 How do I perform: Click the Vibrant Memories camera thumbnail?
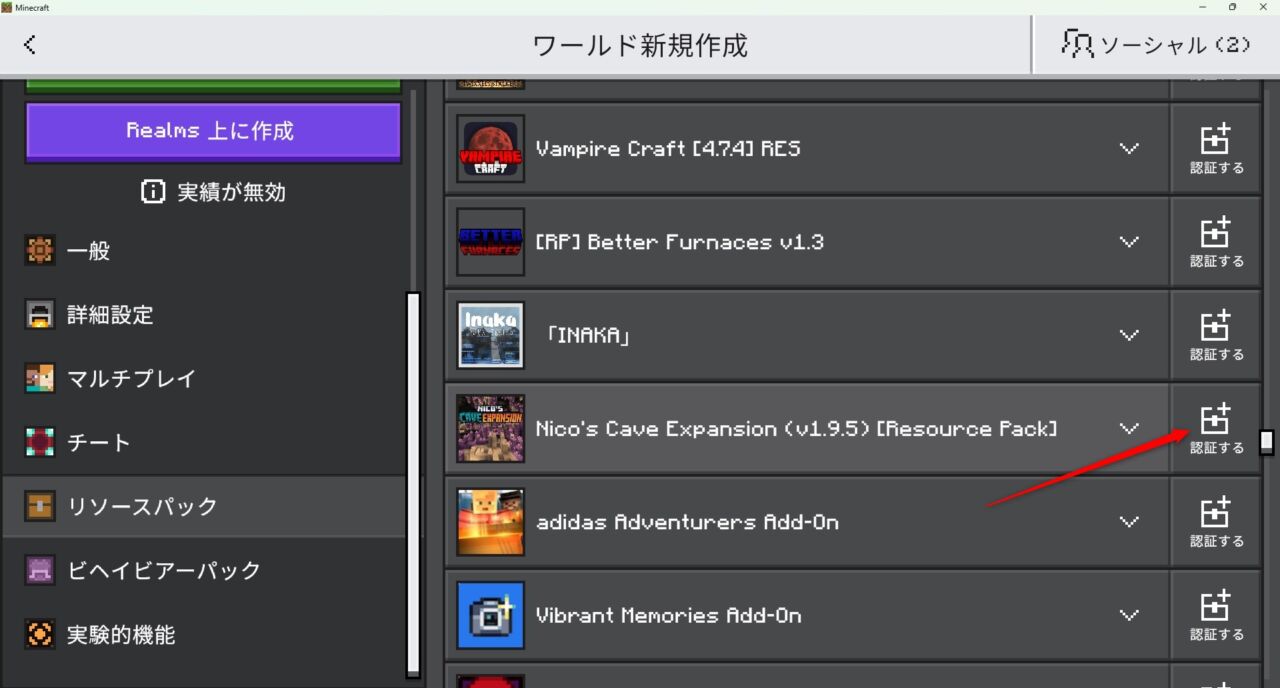click(490, 615)
